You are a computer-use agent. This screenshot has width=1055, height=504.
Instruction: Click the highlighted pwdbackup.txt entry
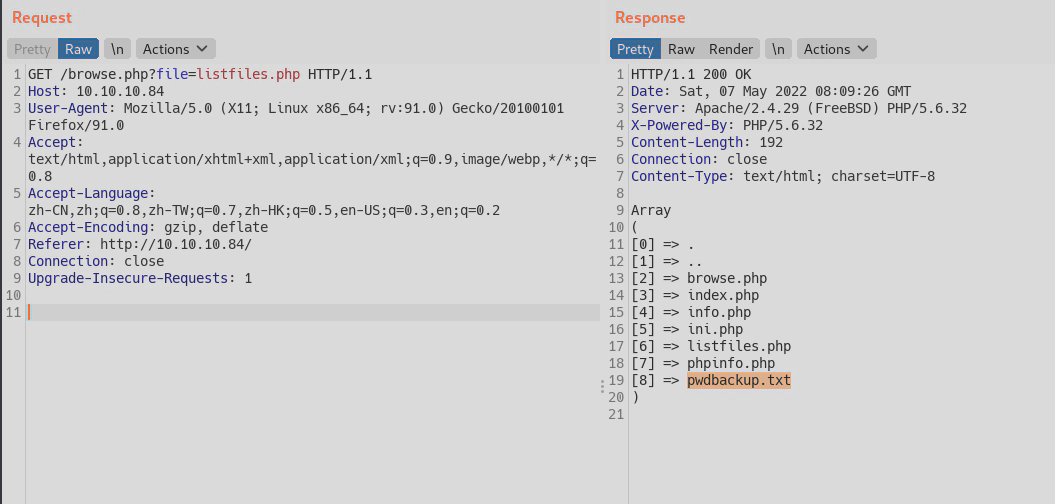(738, 380)
